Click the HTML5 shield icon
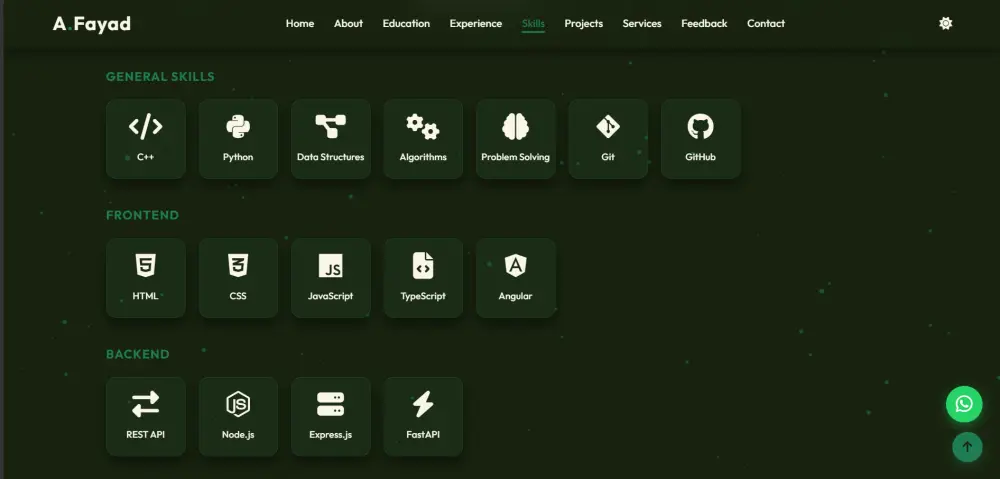Screen dimensions: 1000x479 pos(145,265)
